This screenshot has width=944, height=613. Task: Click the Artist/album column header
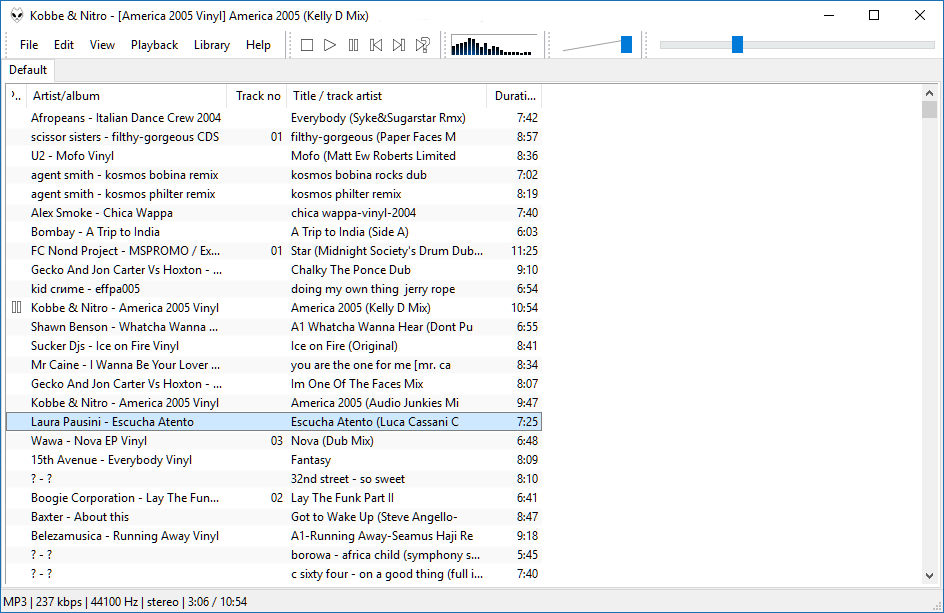(125, 96)
